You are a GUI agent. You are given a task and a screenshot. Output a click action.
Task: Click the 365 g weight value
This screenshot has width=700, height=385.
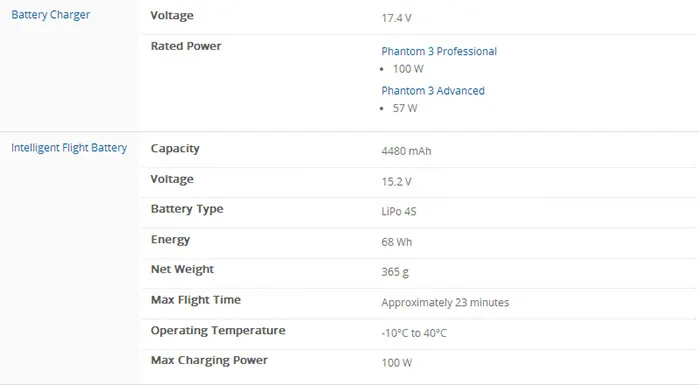pos(395,272)
